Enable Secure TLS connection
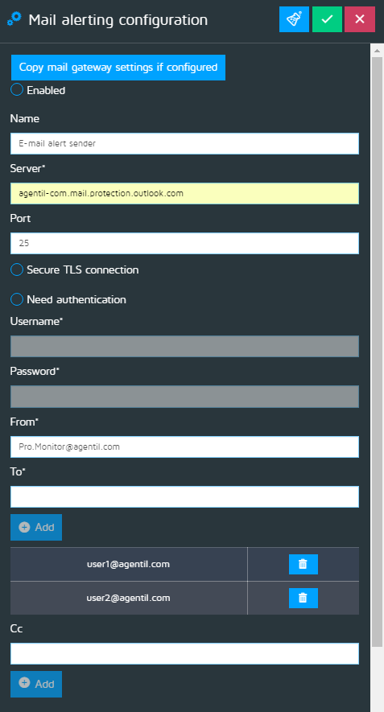 [x=17, y=269]
